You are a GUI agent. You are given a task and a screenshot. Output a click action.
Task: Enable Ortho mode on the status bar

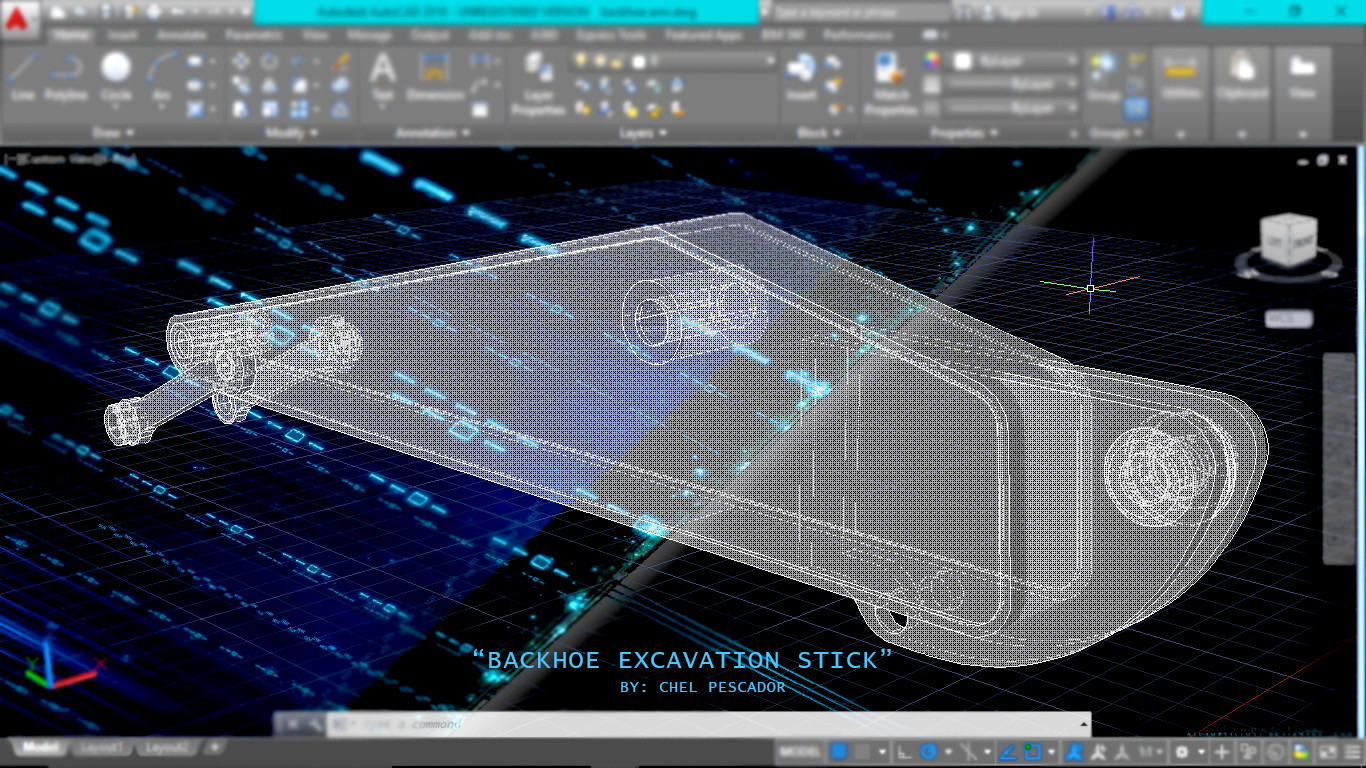click(x=902, y=752)
